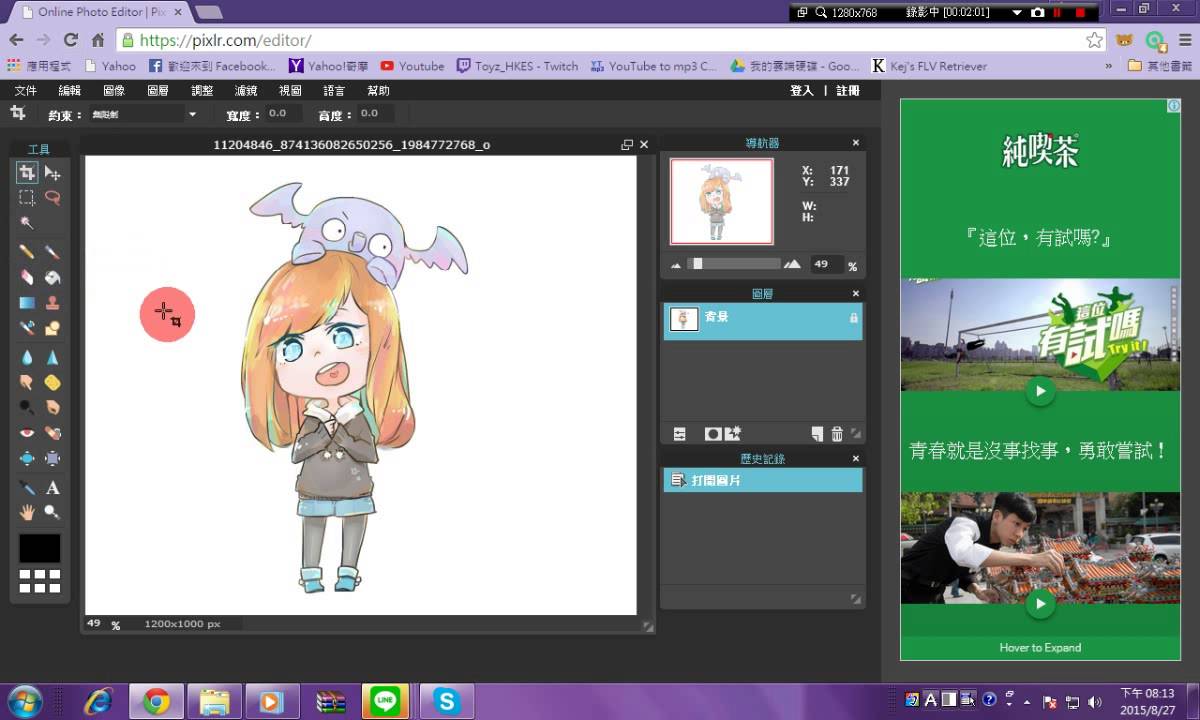
Task: Click the 登入 login link
Action: tap(802, 90)
